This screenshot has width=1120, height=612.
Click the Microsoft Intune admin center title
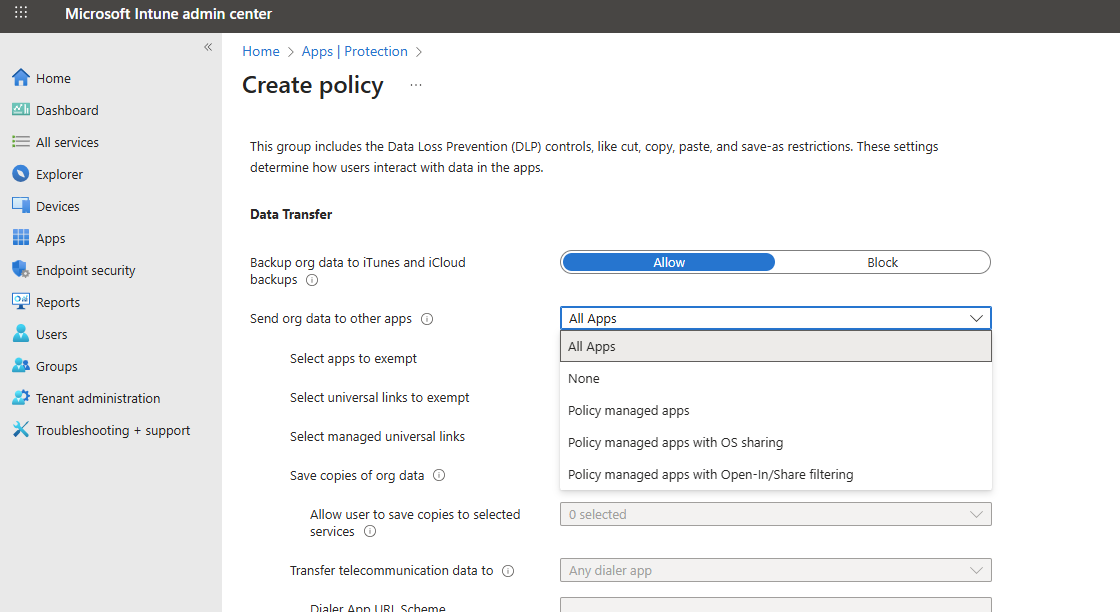(x=169, y=14)
